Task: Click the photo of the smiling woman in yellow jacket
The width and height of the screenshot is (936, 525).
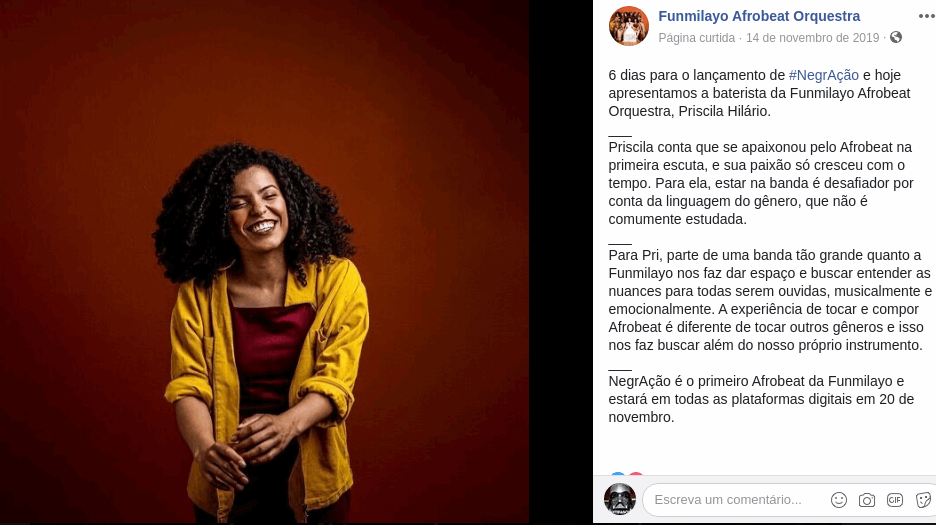Action: [x=264, y=262]
